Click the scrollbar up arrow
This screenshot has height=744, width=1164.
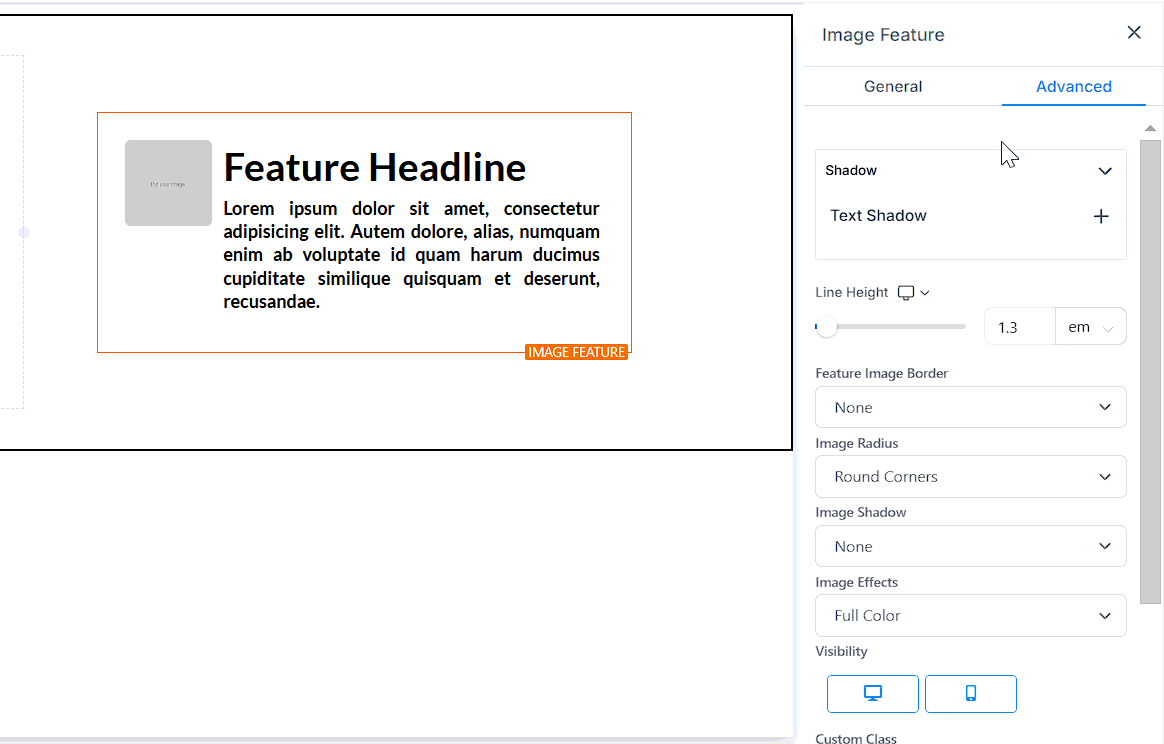[x=1150, y=128]
